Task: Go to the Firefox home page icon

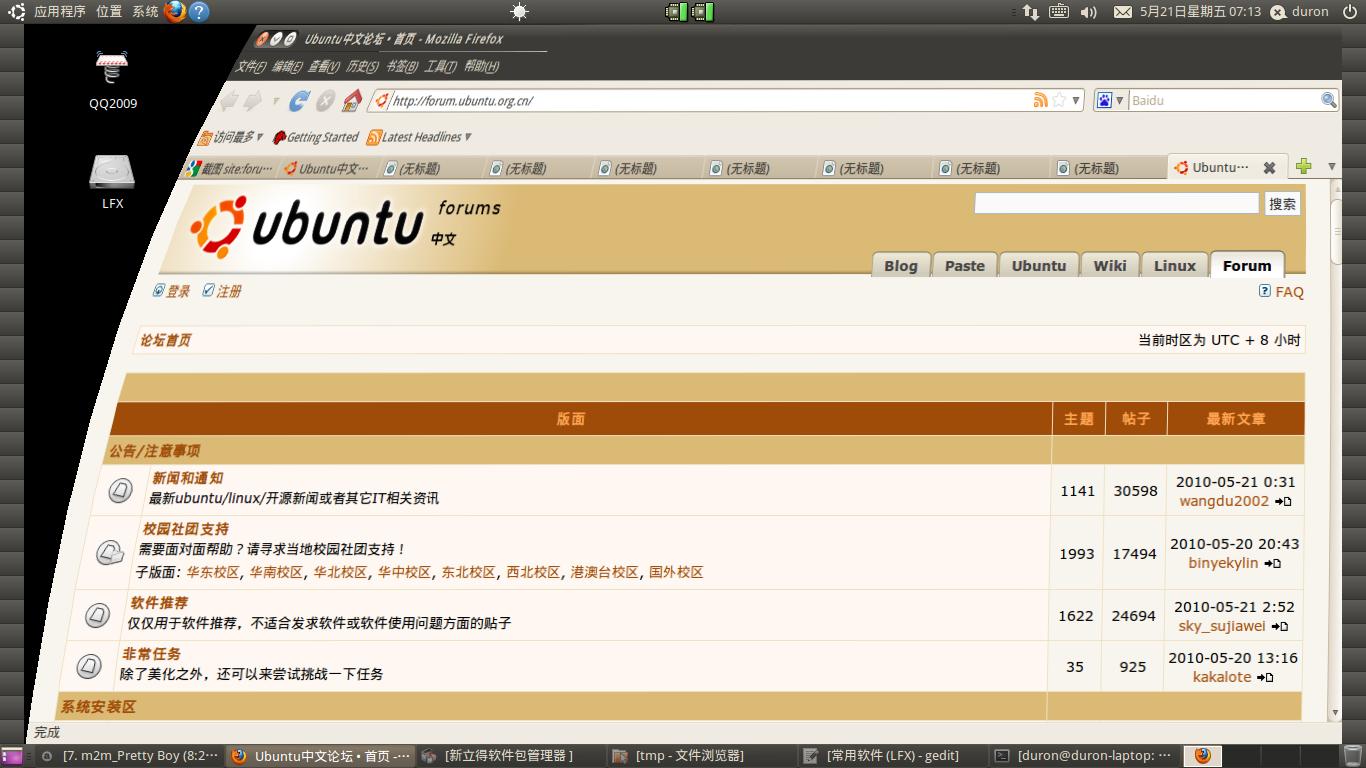Action: 352,100
